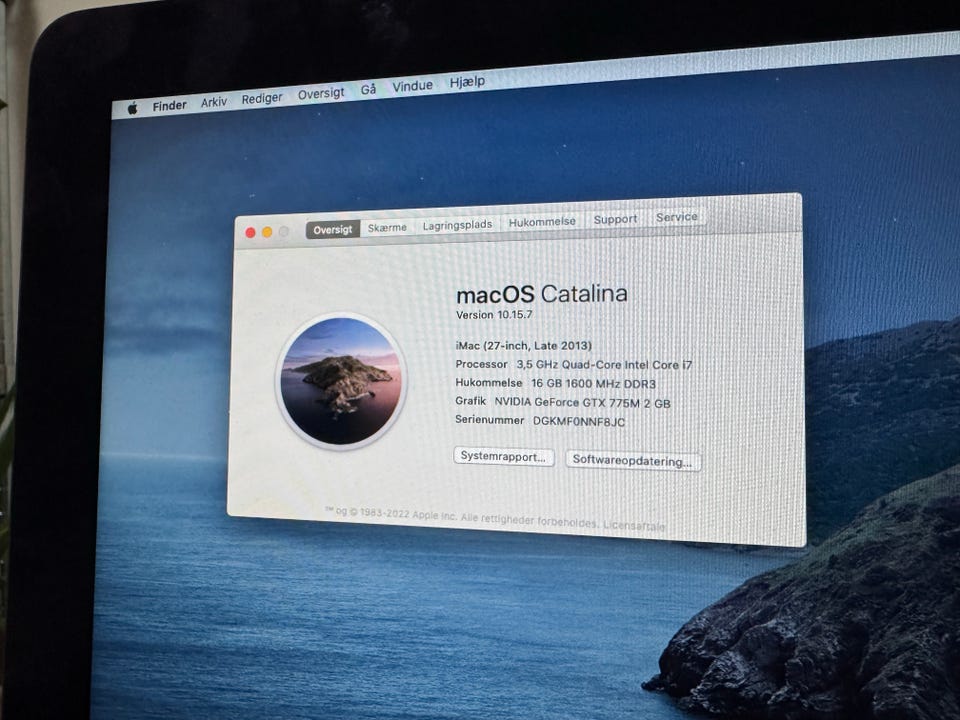This screenshot has width=960, height=720.
Task: Click the Systemrapport... button
Action: tap(503, 457)
